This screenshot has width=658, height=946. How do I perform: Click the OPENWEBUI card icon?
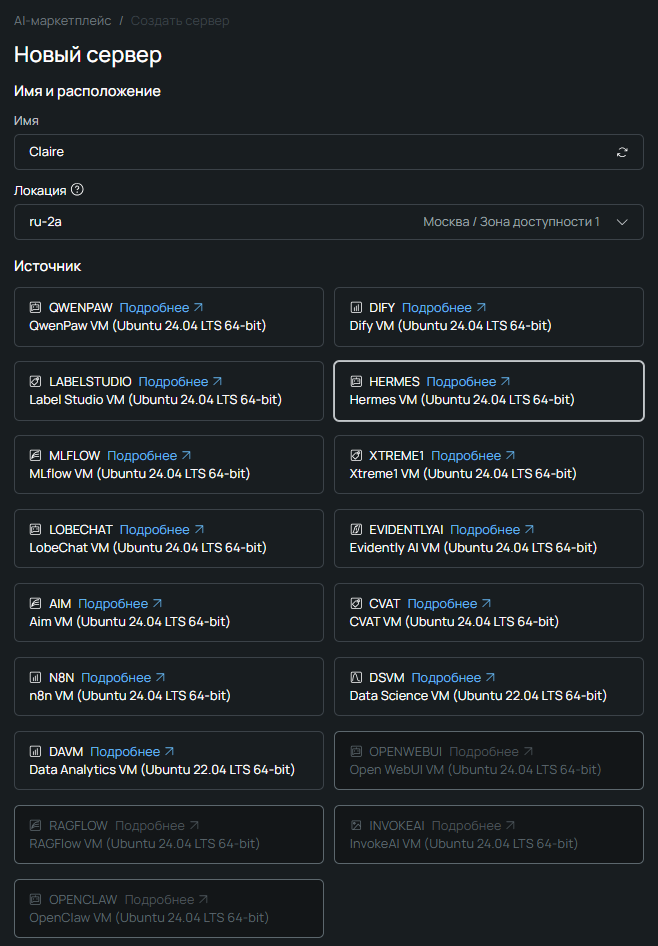coord(356,752)
